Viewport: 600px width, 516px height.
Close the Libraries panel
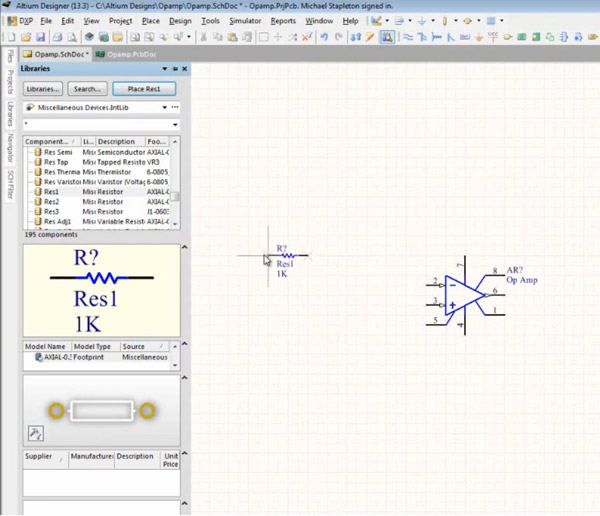tap(184, 69)
